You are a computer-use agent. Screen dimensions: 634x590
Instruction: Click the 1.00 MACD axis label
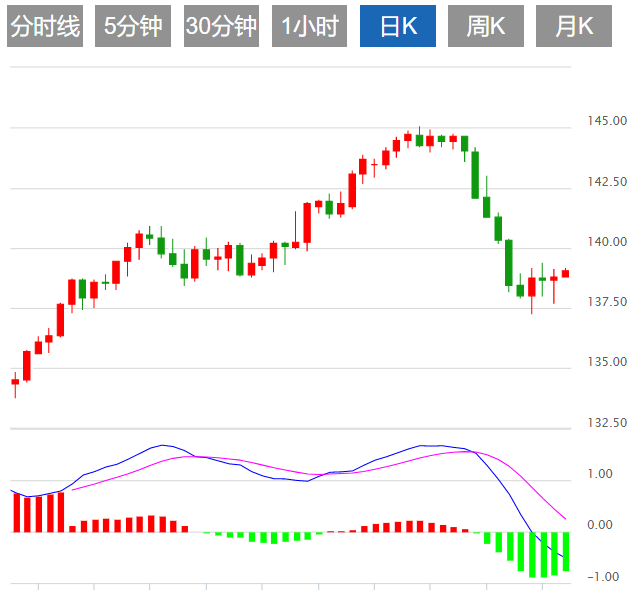(x=600, y=474)
